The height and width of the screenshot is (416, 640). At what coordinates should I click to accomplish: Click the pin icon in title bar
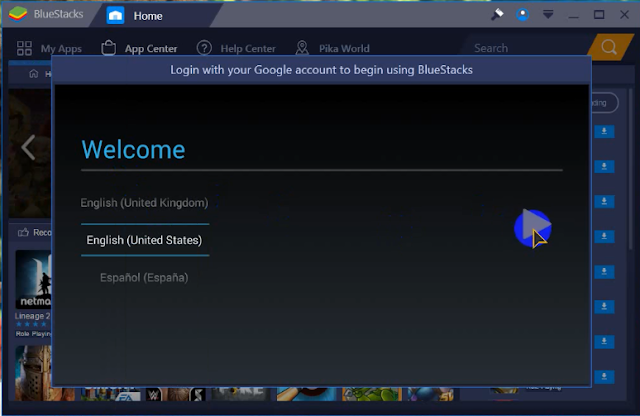pyautogui.click(x=497, y=15)
